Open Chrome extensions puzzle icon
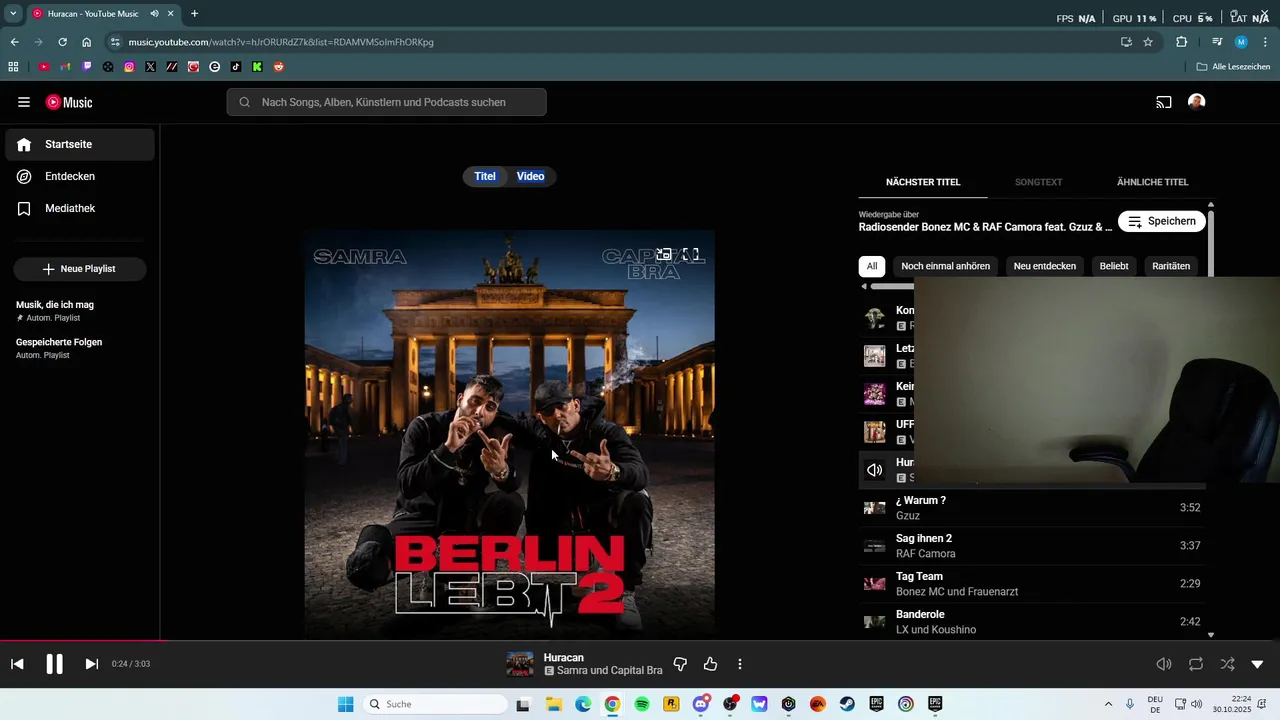Screen dimensions: 1280x720 click(x=1181, y=42)
